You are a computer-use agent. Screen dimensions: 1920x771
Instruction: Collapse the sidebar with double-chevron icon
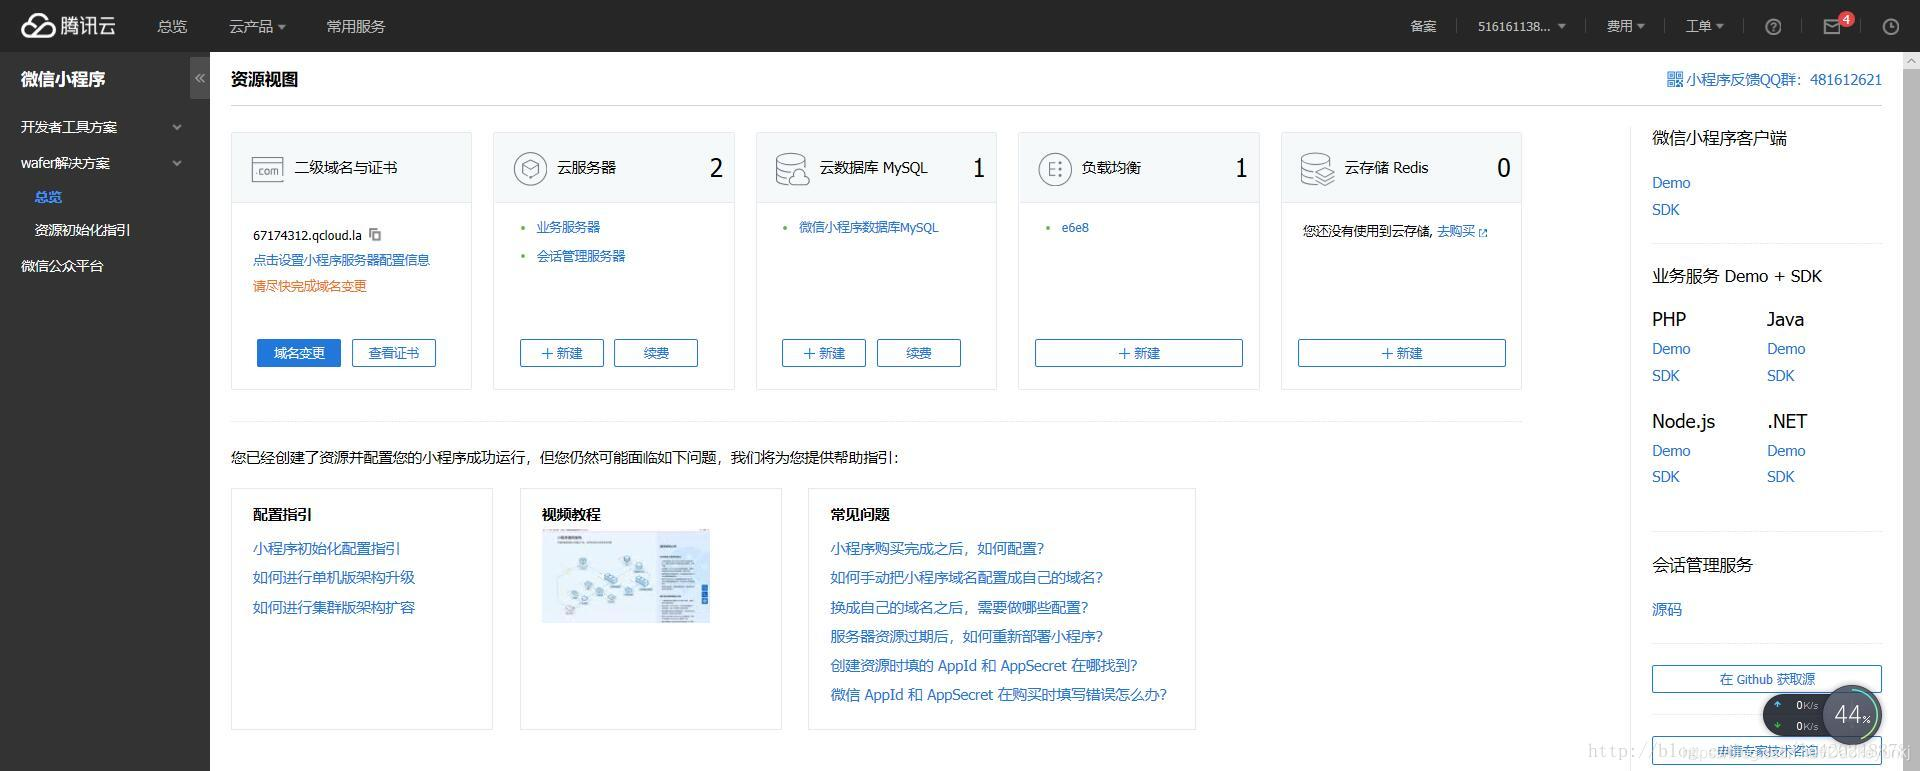(x=200, y=78)
